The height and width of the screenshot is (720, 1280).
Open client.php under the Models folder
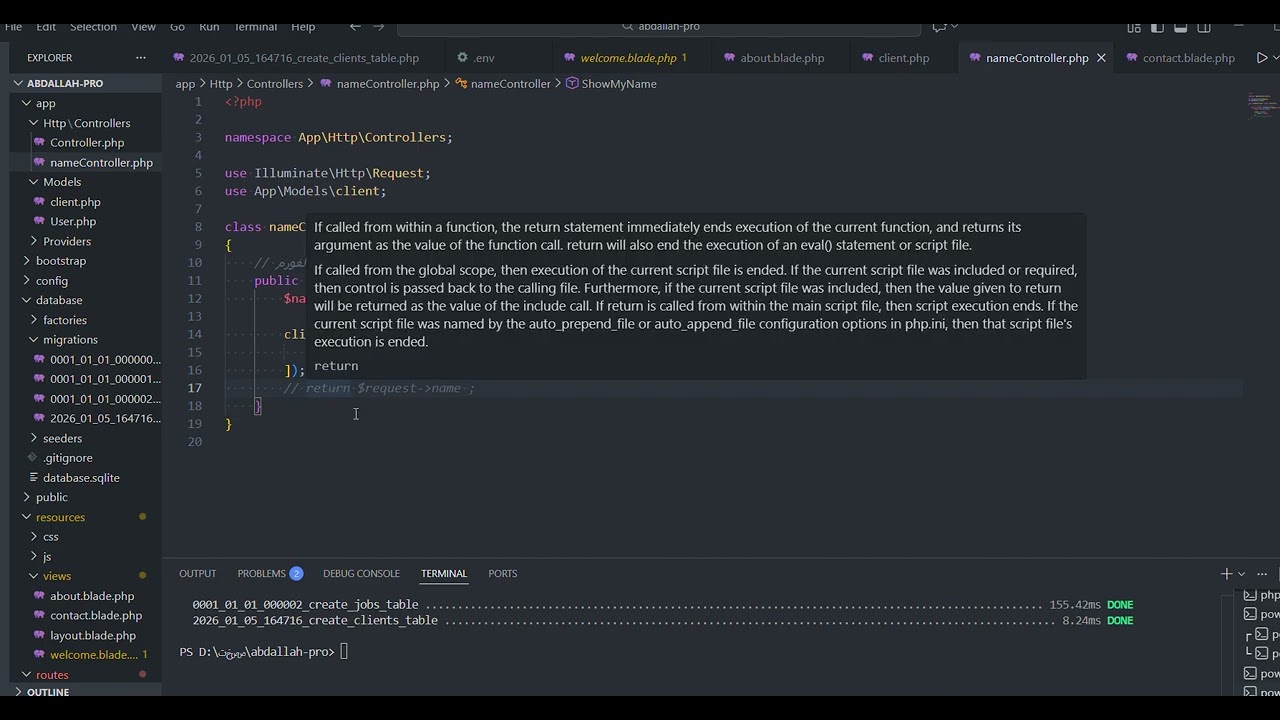(75, 202)
